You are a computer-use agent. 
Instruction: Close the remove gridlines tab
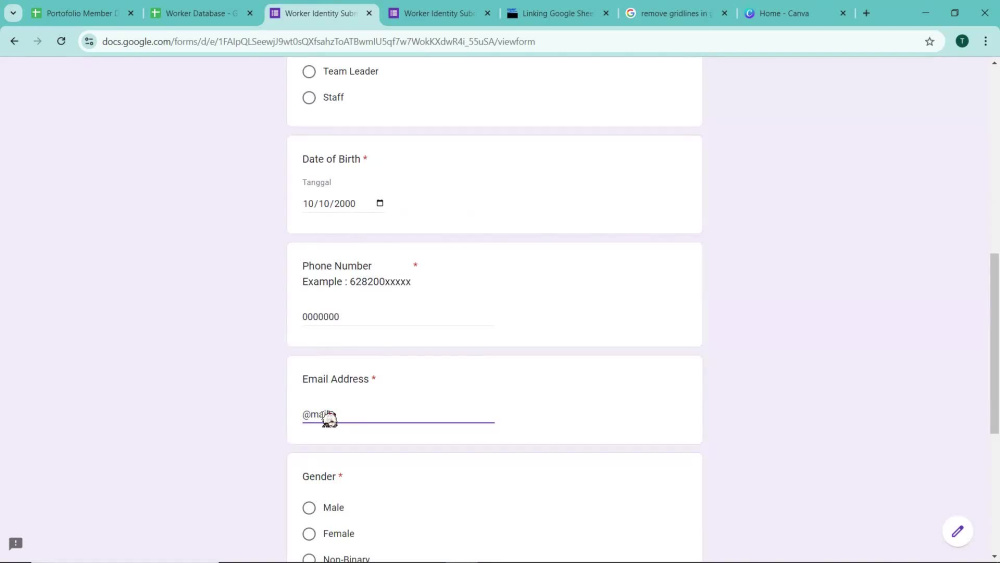click(x=724, y=13)
